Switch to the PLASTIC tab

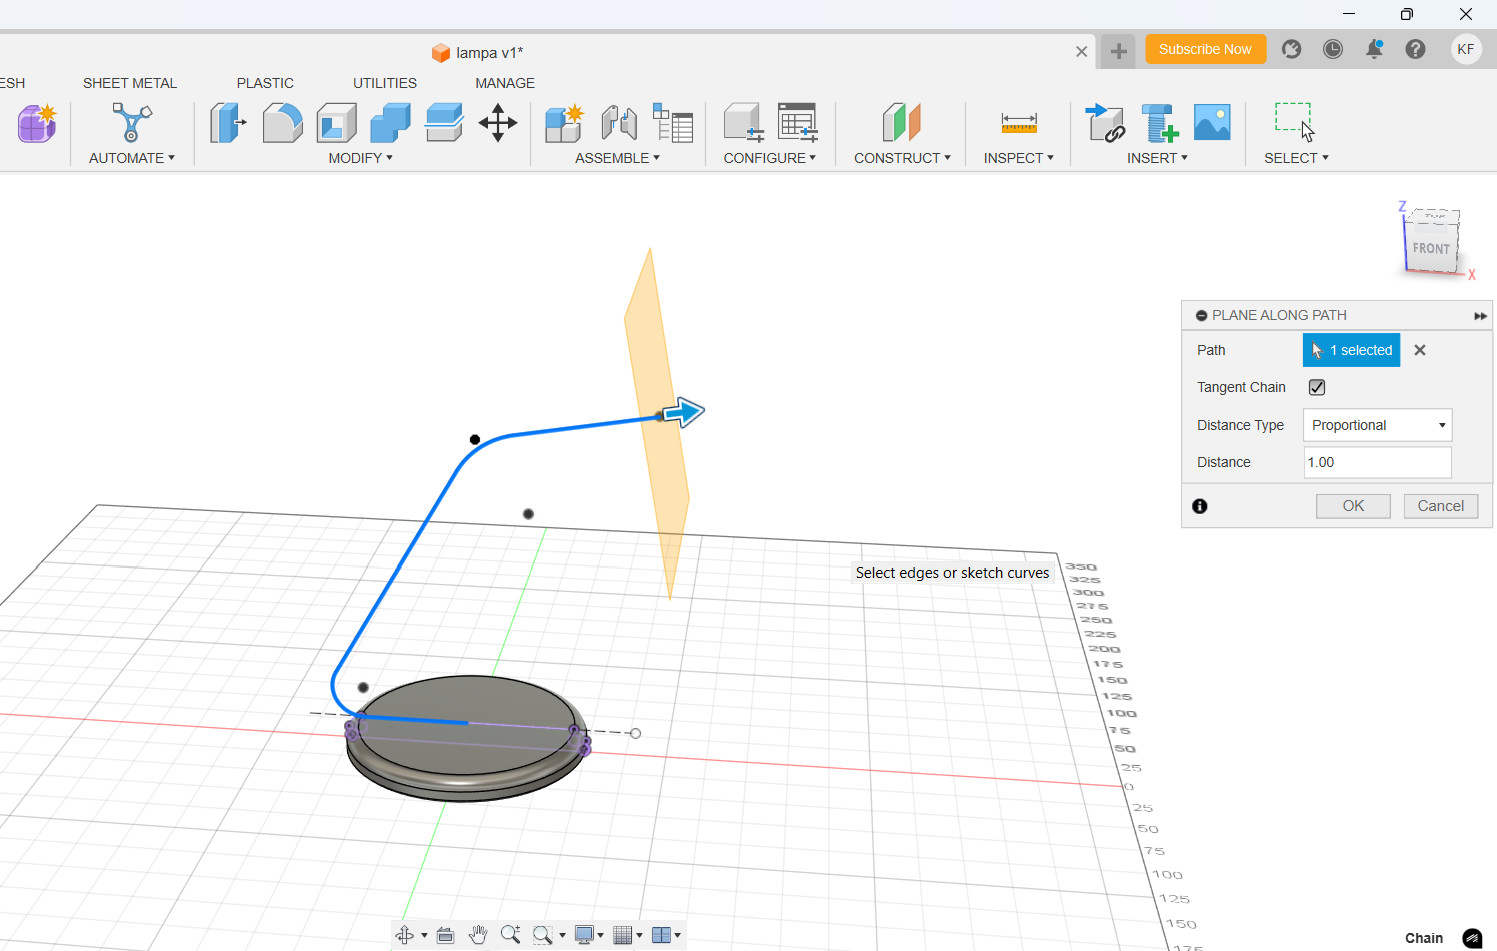(x=265, y=83)
